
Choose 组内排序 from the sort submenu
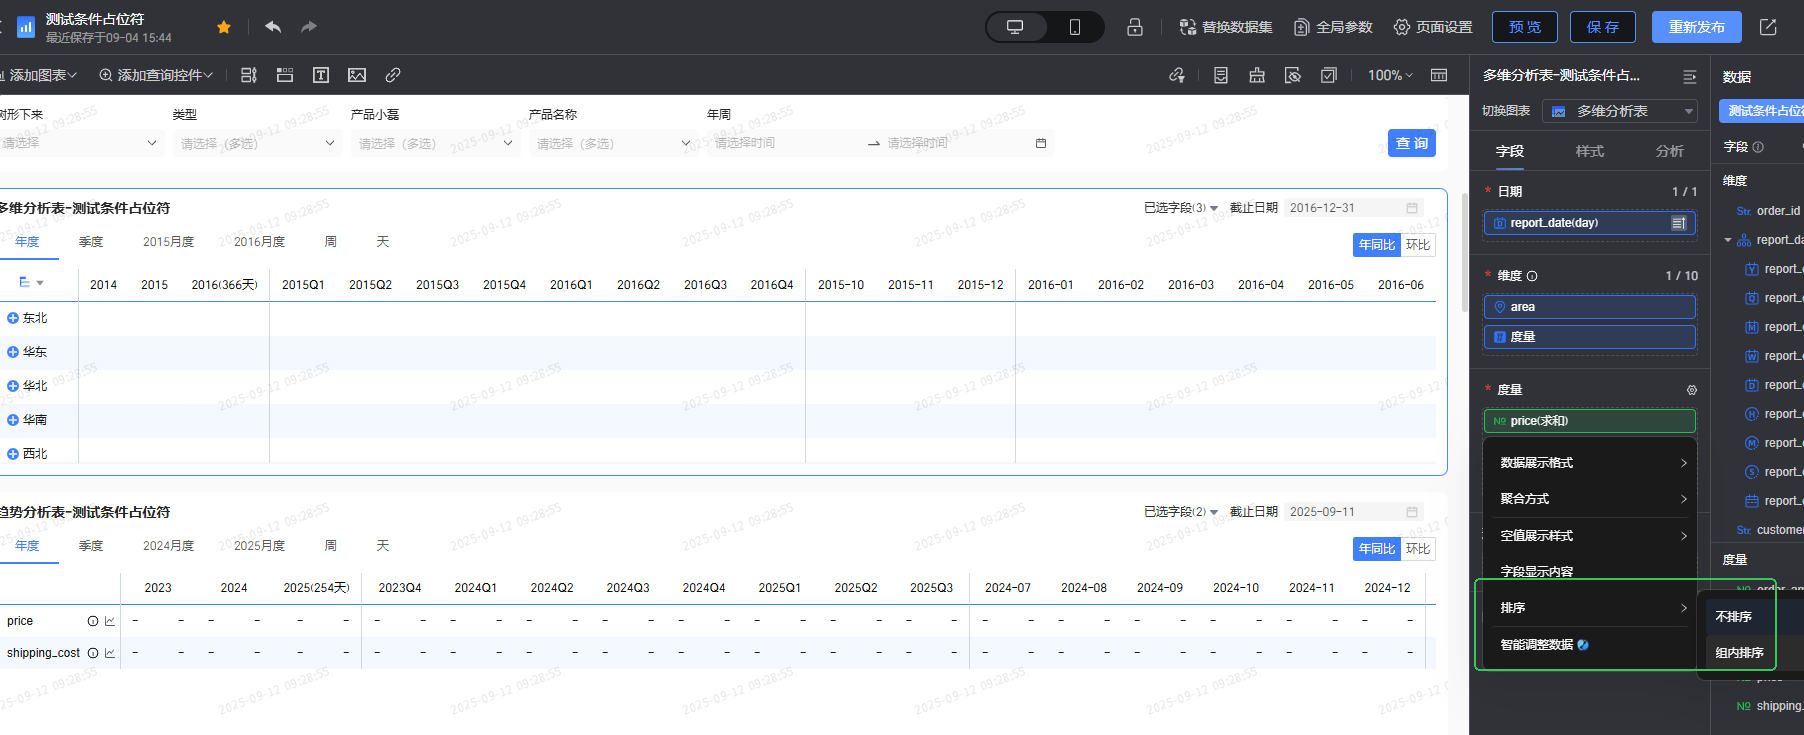1739,653
